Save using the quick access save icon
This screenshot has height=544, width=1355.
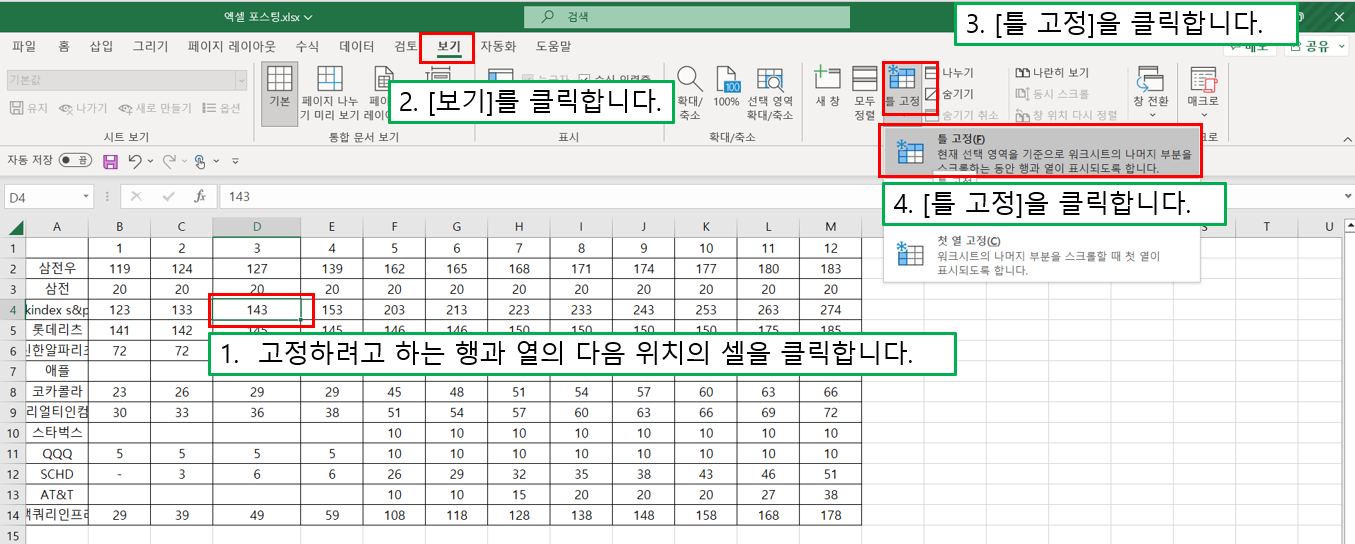(110, 160)
